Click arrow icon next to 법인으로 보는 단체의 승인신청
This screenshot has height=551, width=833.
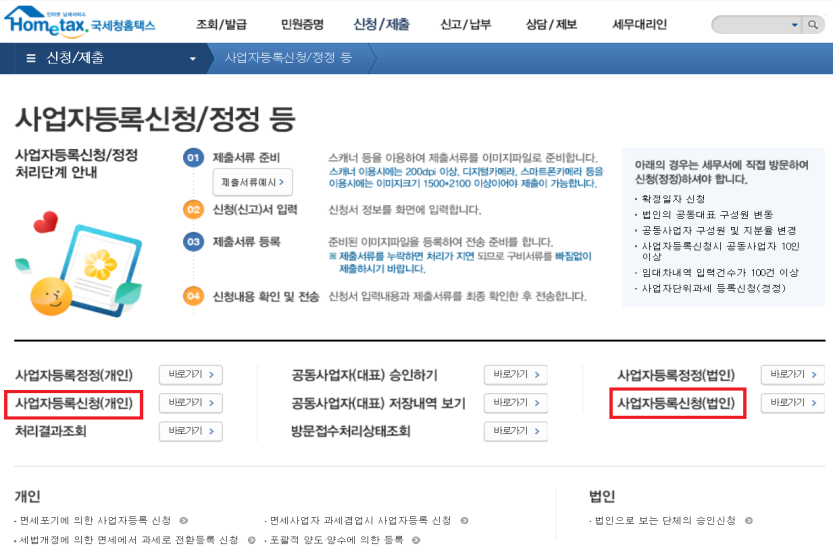tap(749, 521)
